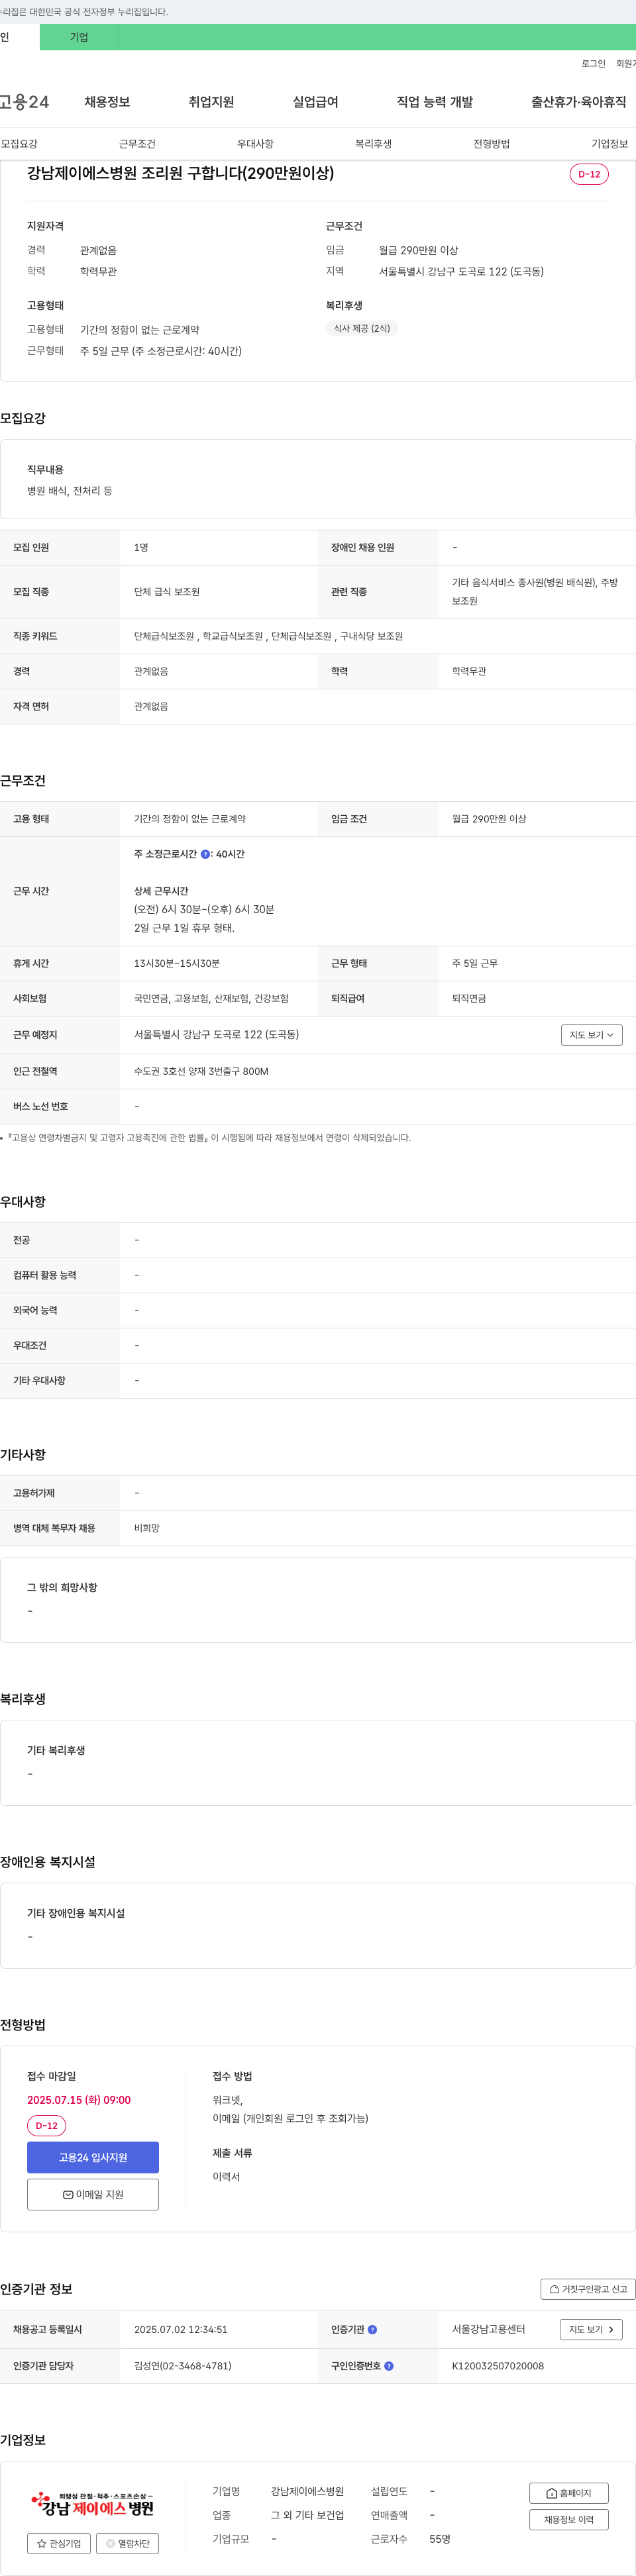Toggle 열람차단 for this company
636x2576 pixels.
pos(127,2543)
